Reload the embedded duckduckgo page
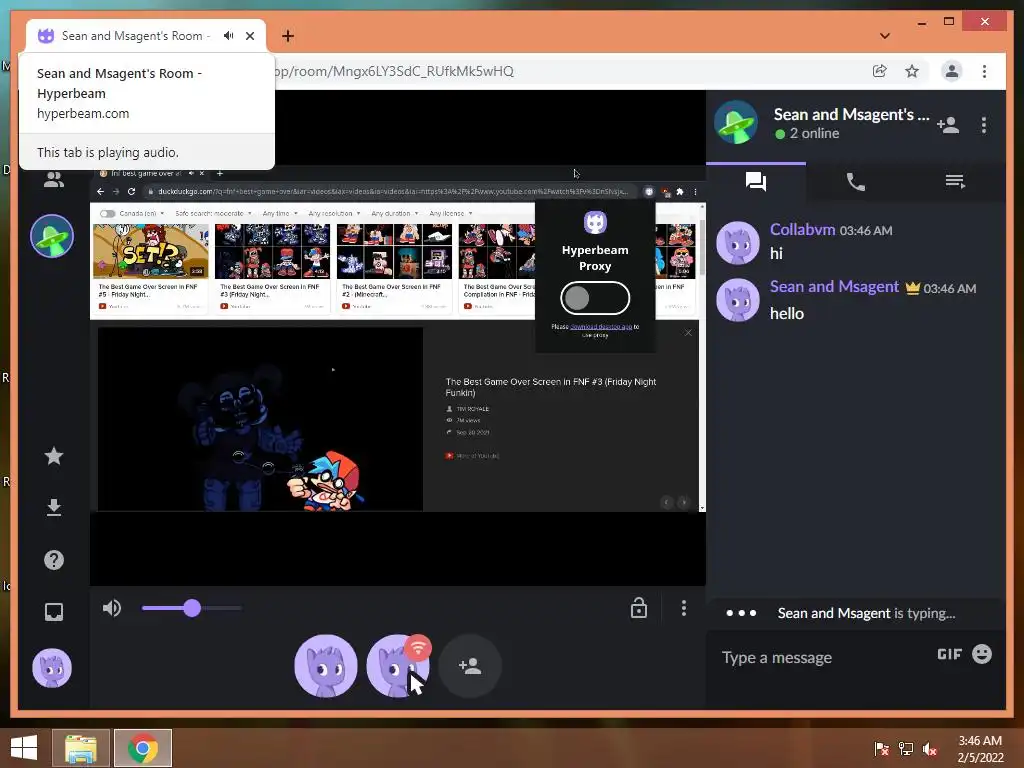The image size is (1024, 768). (131, 191)
